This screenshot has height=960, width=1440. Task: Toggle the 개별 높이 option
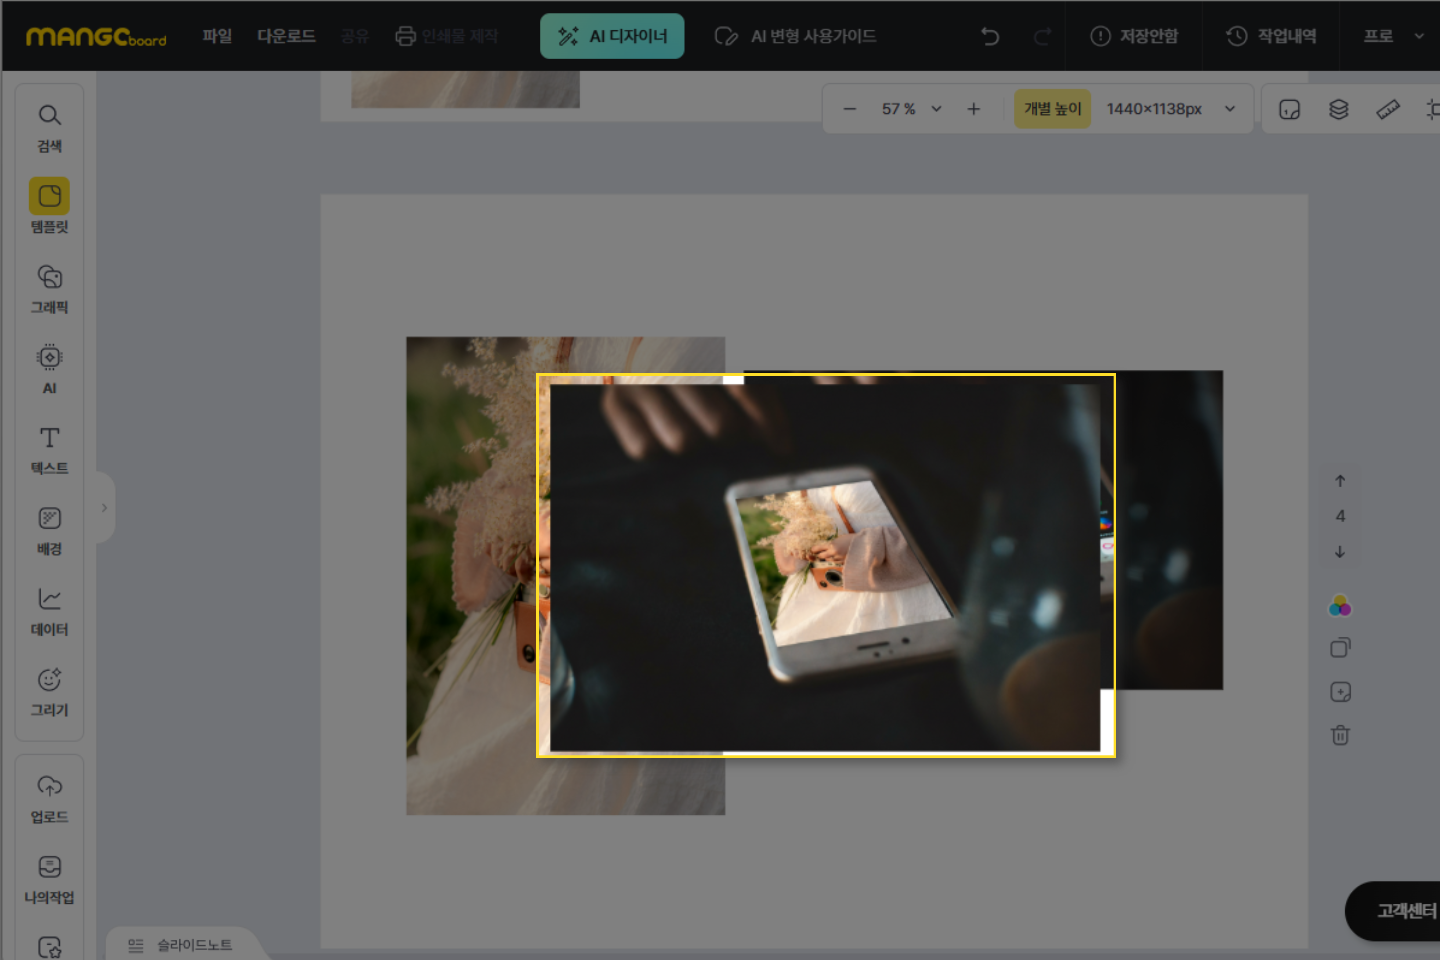(x=1052, y=109)
